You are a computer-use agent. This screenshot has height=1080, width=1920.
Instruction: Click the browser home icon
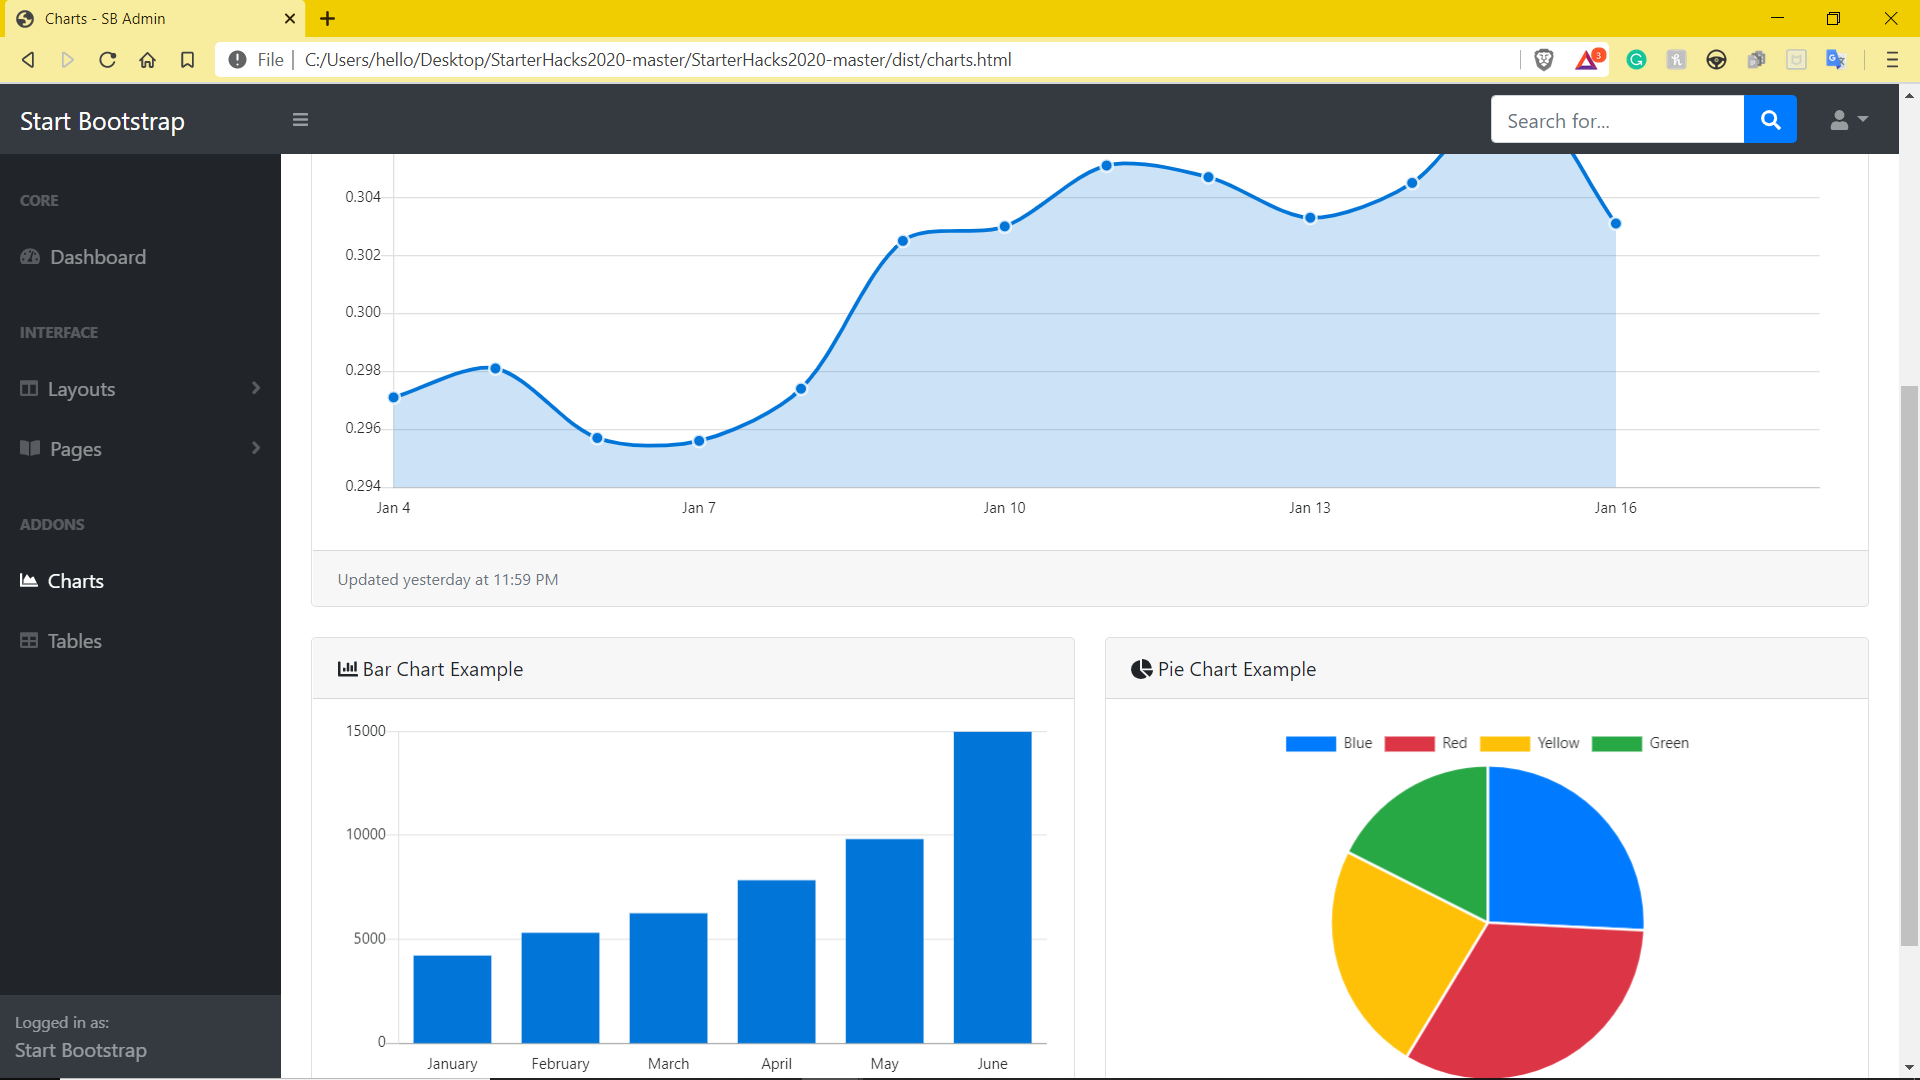(148, 60)
